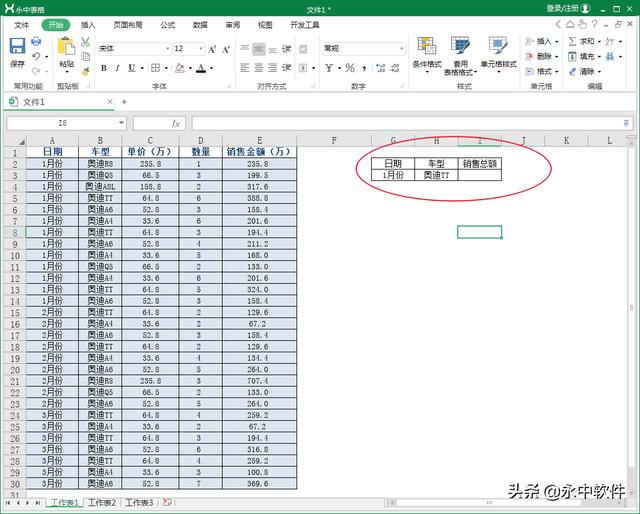Open 条件格式 conditional formatting
The width and height of the screenshot is (640, 514).
click(x=427, y=56)
